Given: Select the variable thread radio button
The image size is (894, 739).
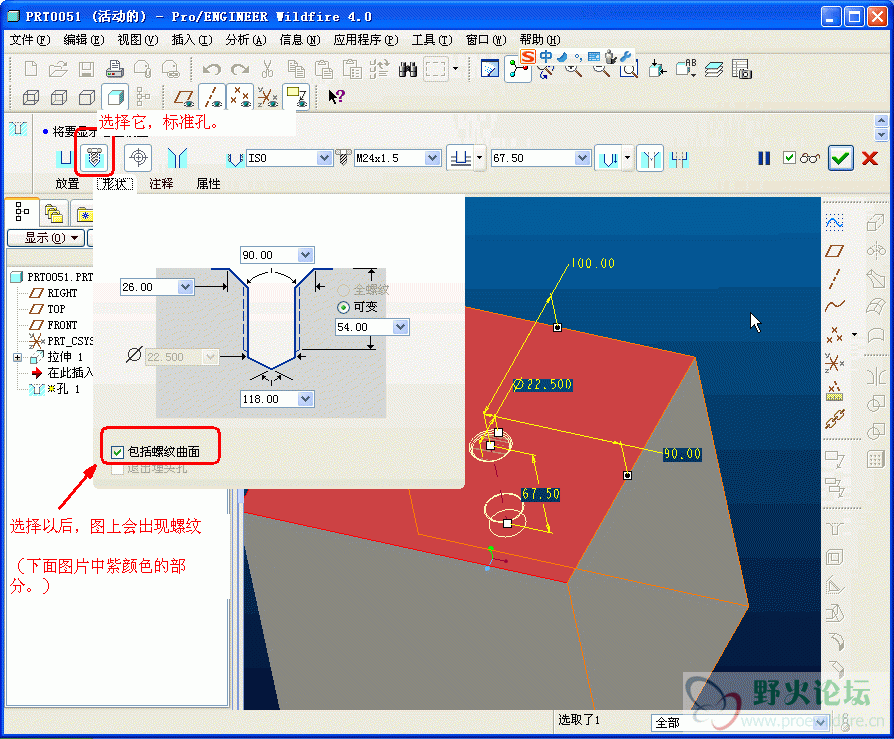Looking at the screenshot, I should click(x=343, y=307).
